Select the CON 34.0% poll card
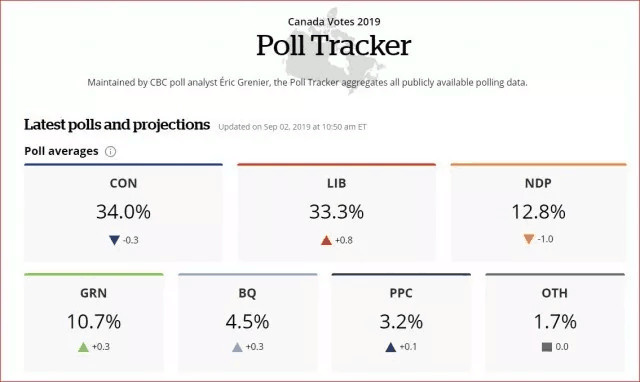 (123, 213)
